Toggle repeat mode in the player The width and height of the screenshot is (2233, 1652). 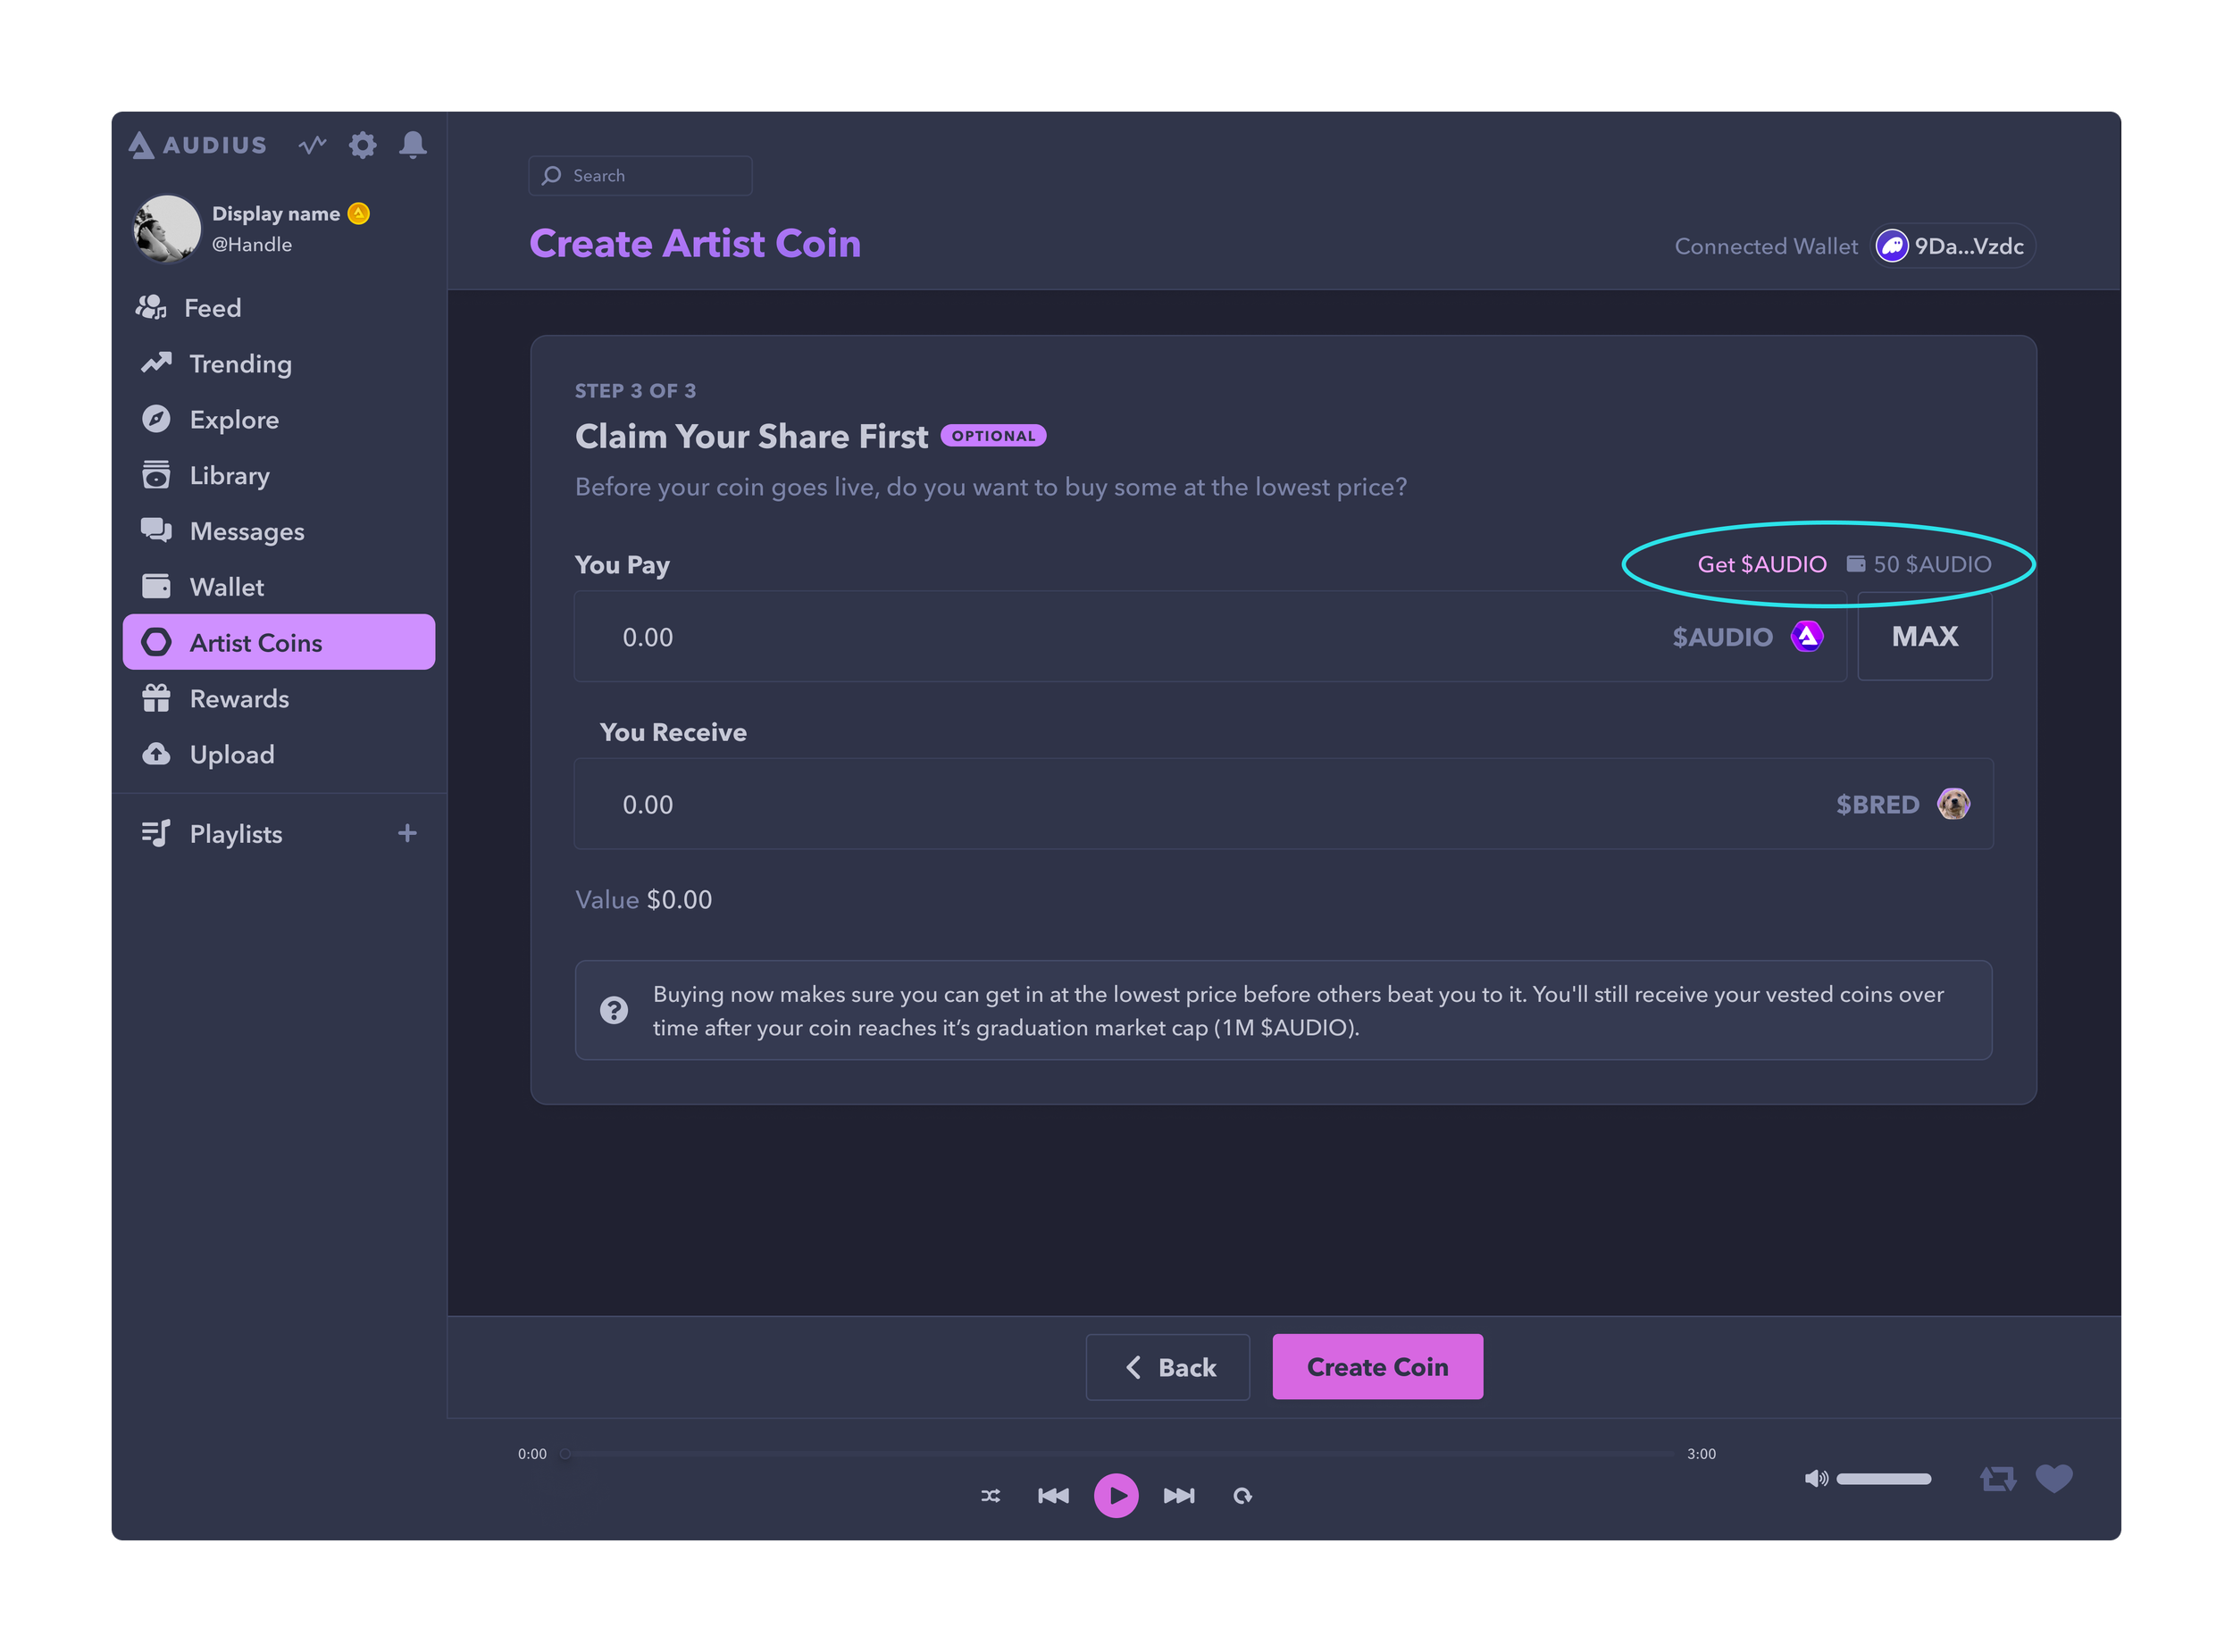click(x=1242, y=1496)
